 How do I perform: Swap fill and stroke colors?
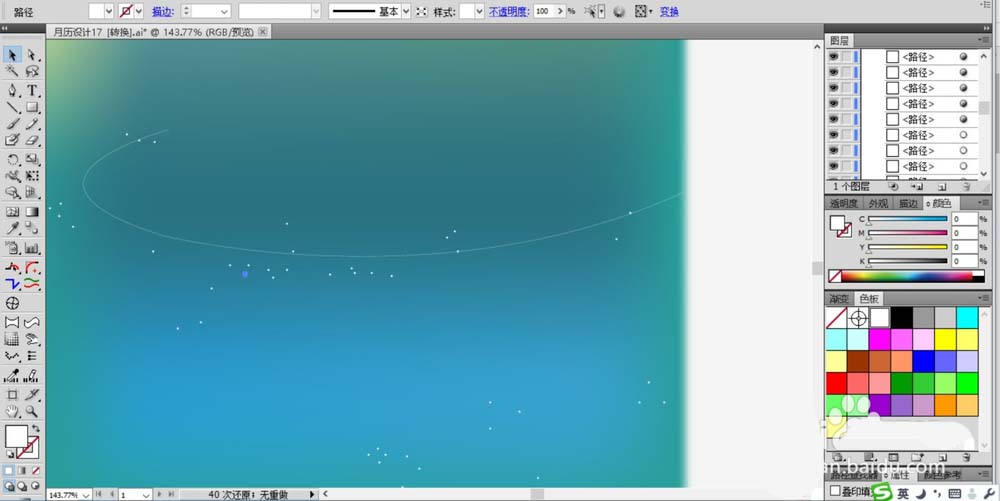[36, 429]
